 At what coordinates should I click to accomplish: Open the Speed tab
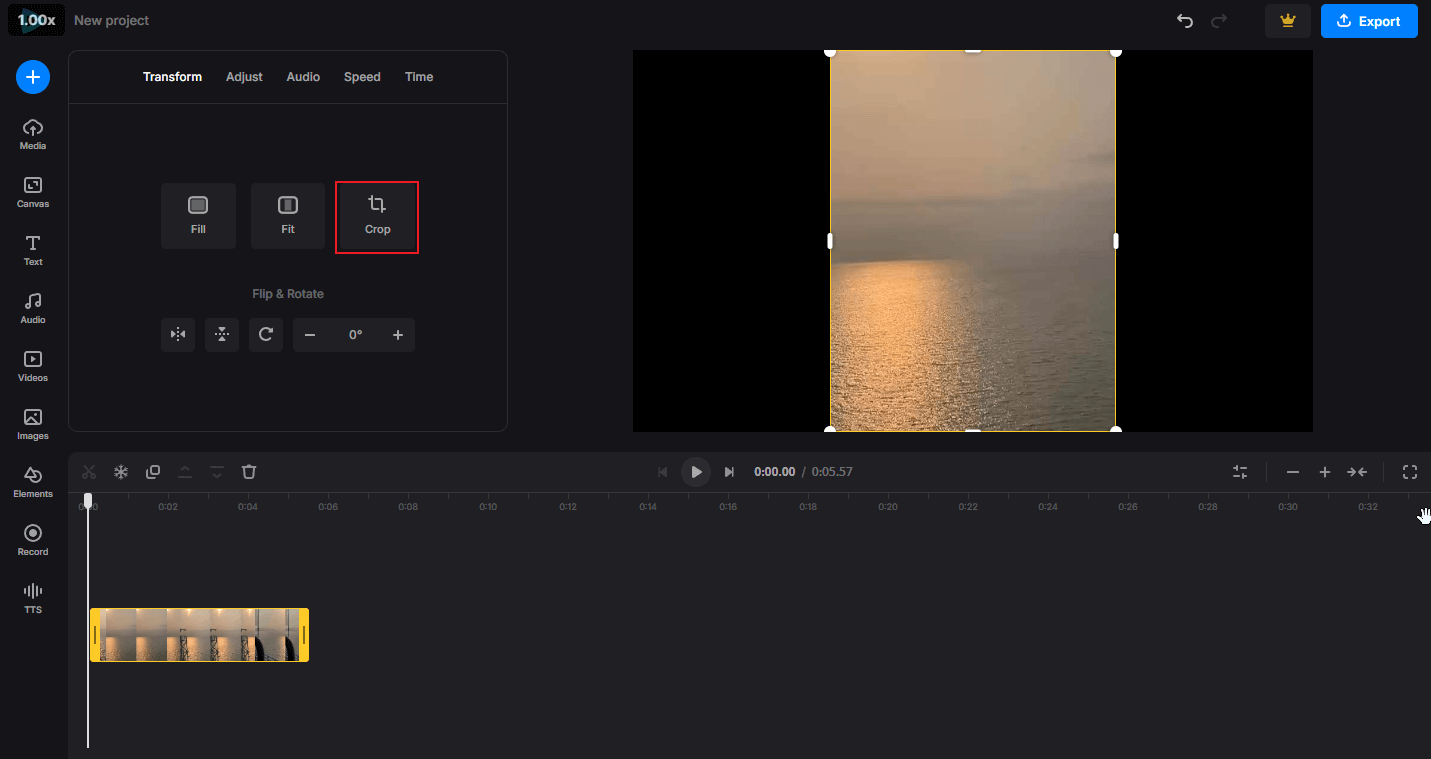click(362, 77)
